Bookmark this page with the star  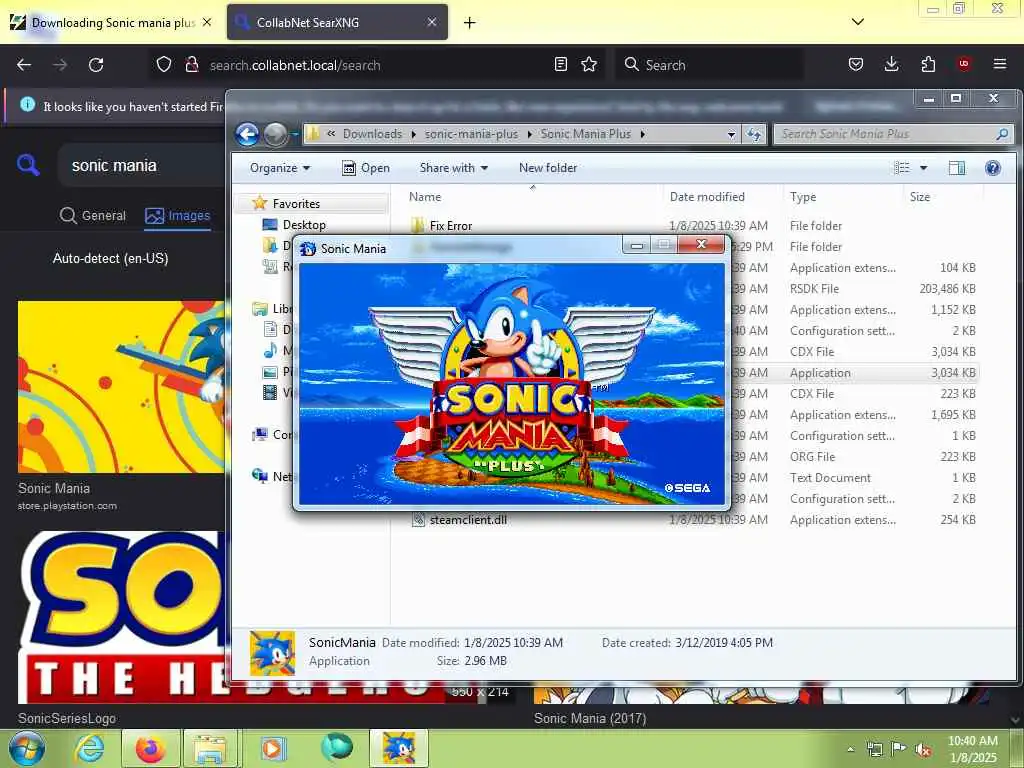click(589, 64)
